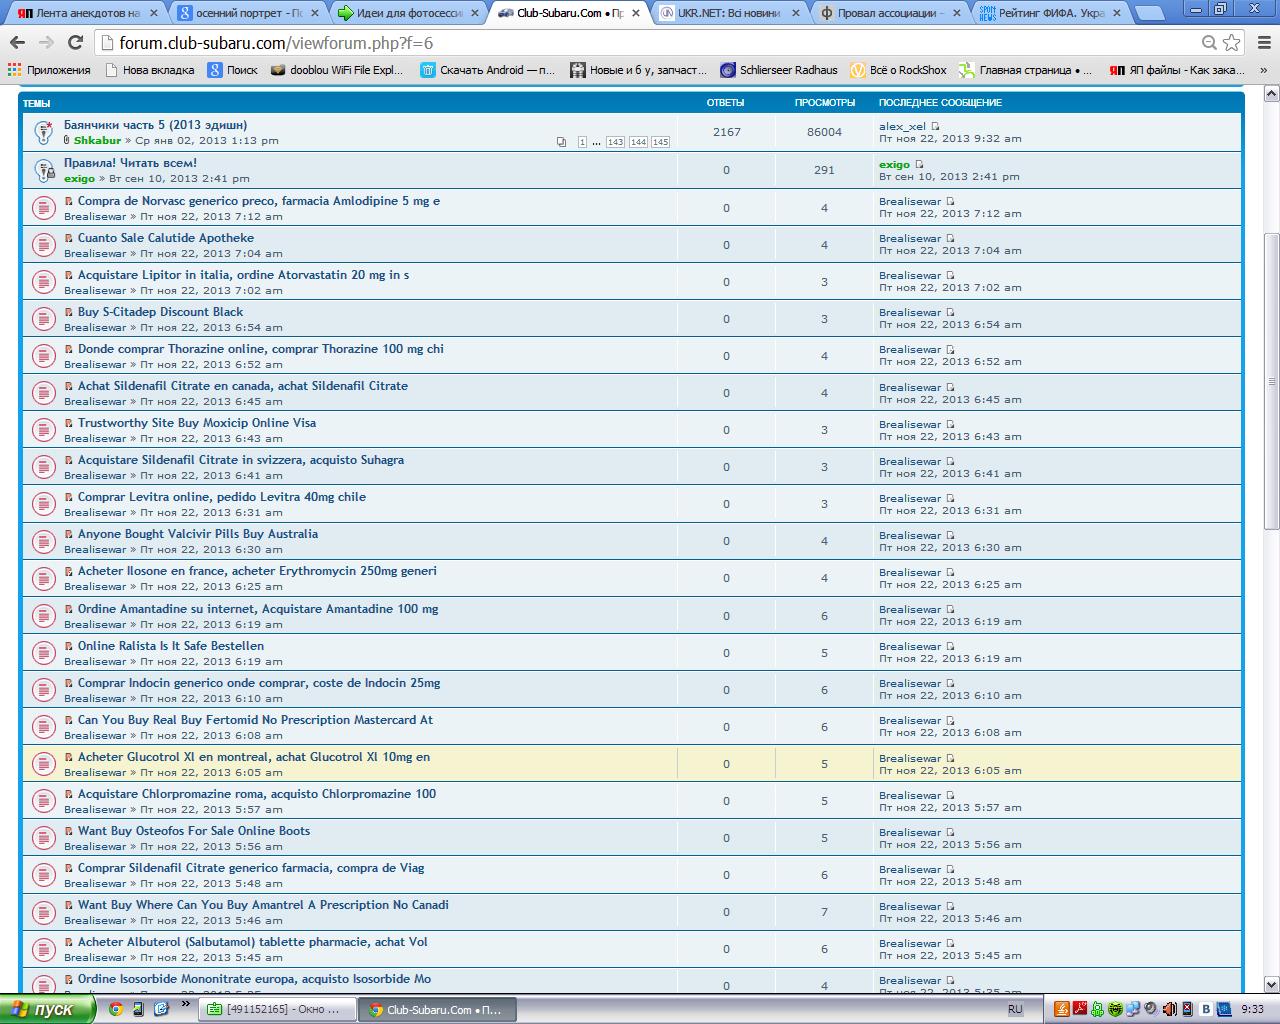Click view latest post icon next to alex_xel

coord(936,127)
